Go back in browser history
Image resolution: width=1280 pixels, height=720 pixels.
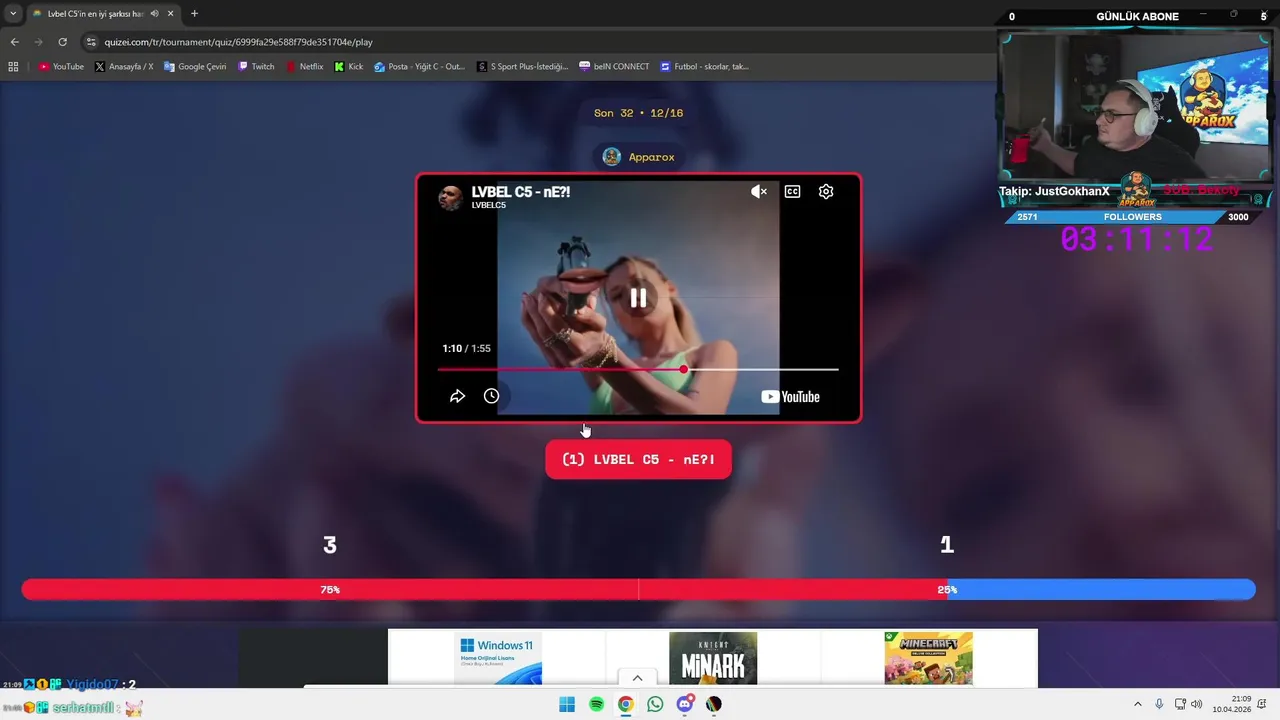(x=14, y=42)
